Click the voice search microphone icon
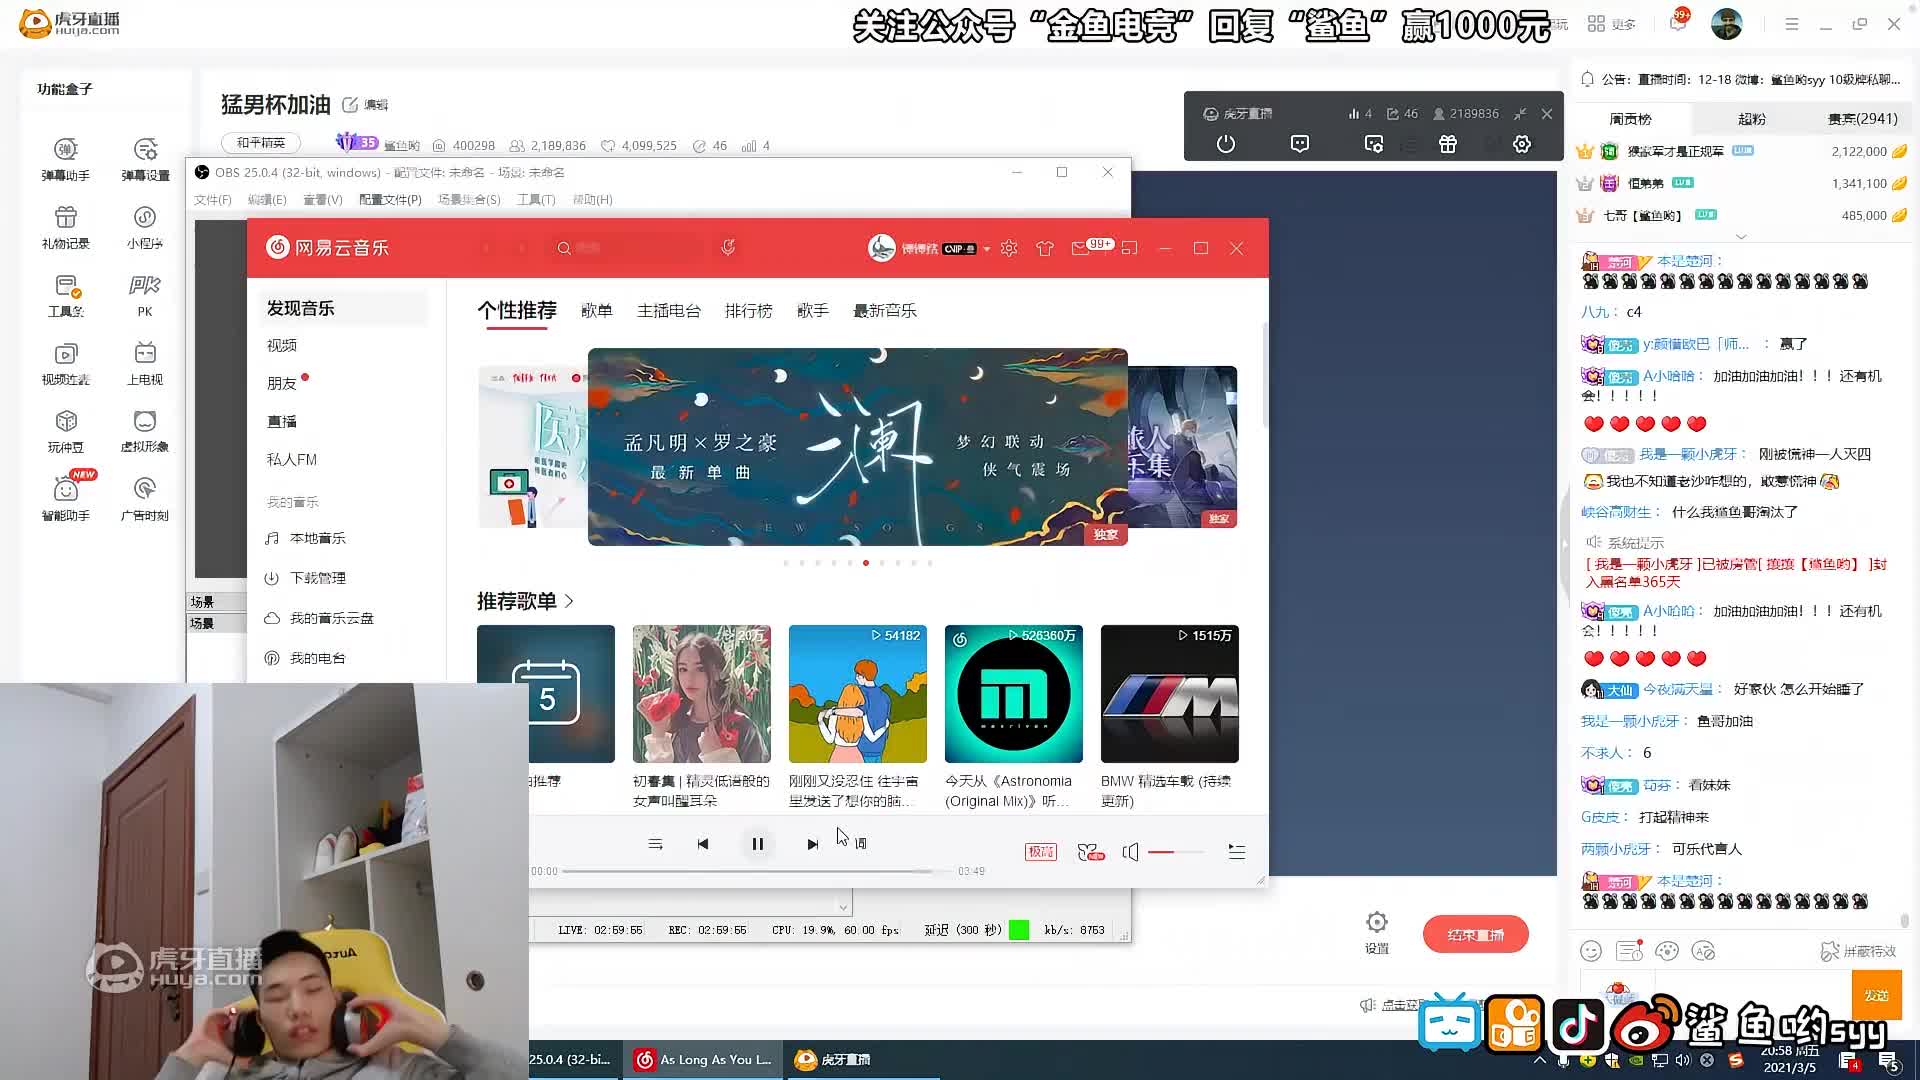This screenshot has width=1920, height=1080. click(728, 247)
